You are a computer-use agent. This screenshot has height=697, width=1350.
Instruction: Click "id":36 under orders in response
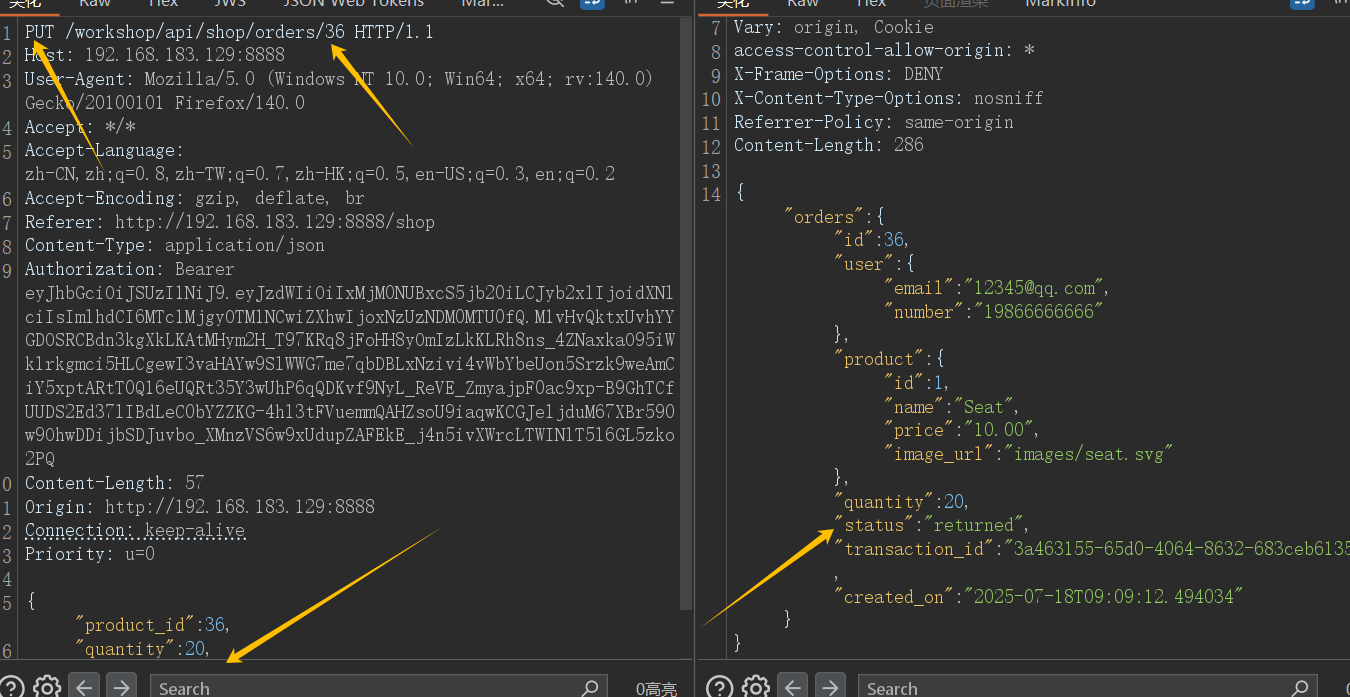click(871, 240)
